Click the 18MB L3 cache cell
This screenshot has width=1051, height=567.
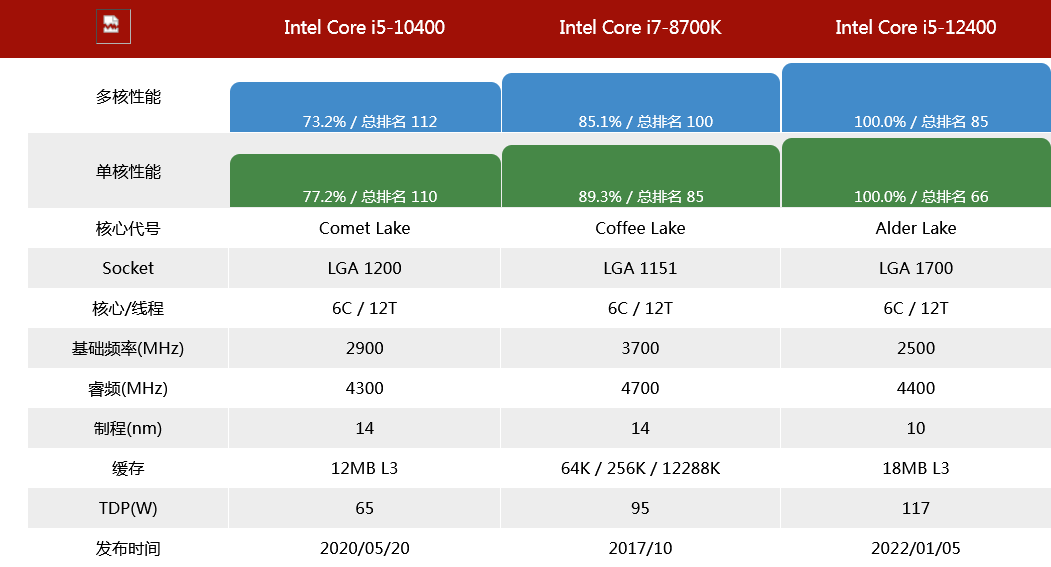pyautogui.click(x=916, y=468)
